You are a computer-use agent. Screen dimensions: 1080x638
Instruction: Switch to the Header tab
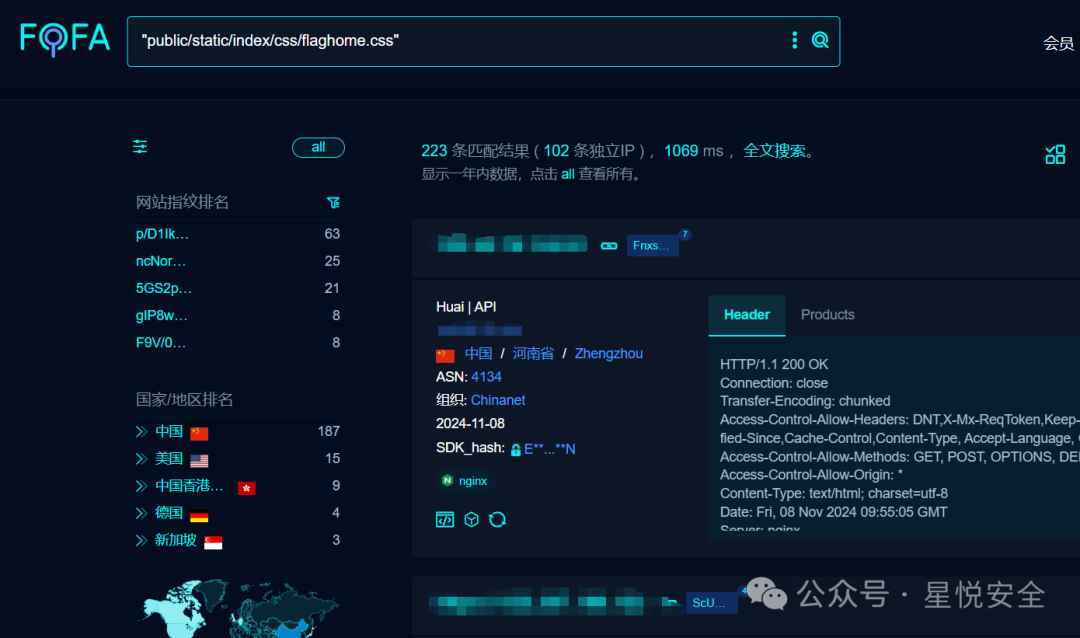pyautogui.click(x=747, y=315)
